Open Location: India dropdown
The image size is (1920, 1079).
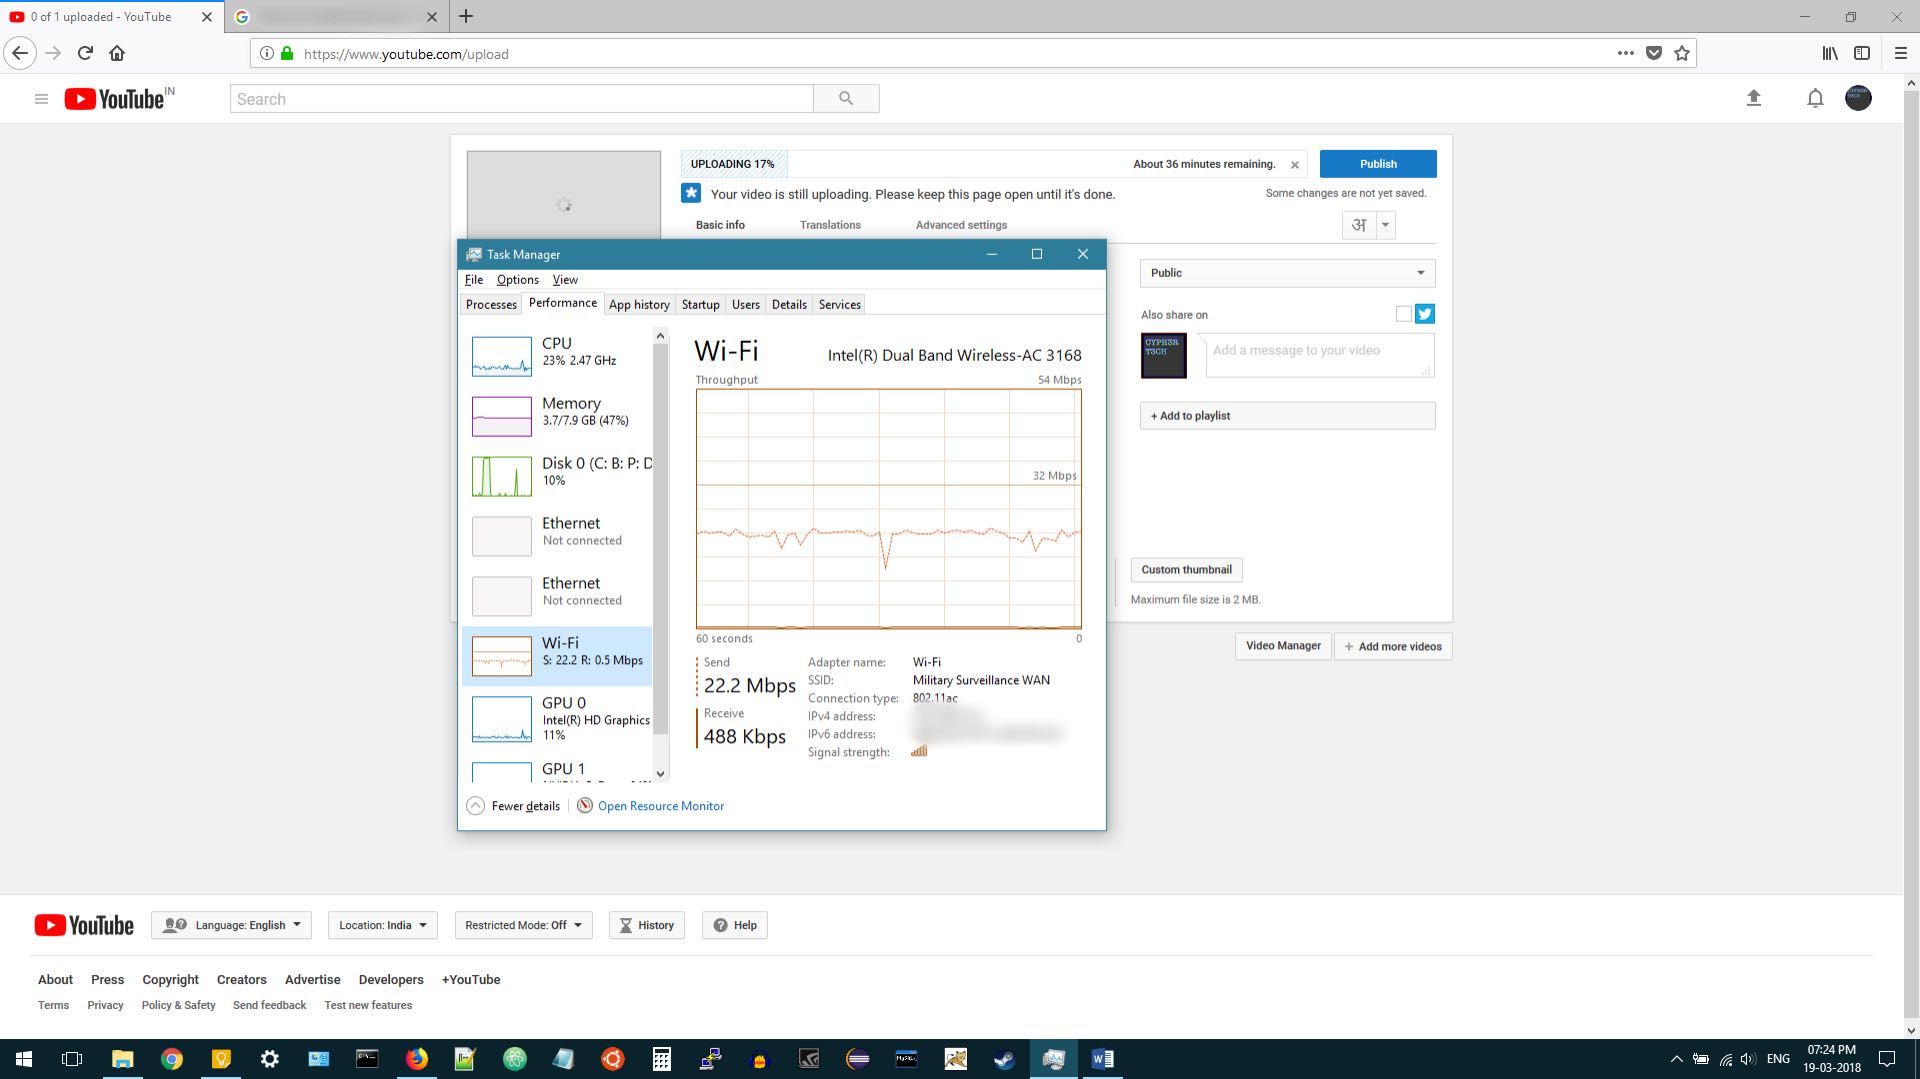click(383, 925)
